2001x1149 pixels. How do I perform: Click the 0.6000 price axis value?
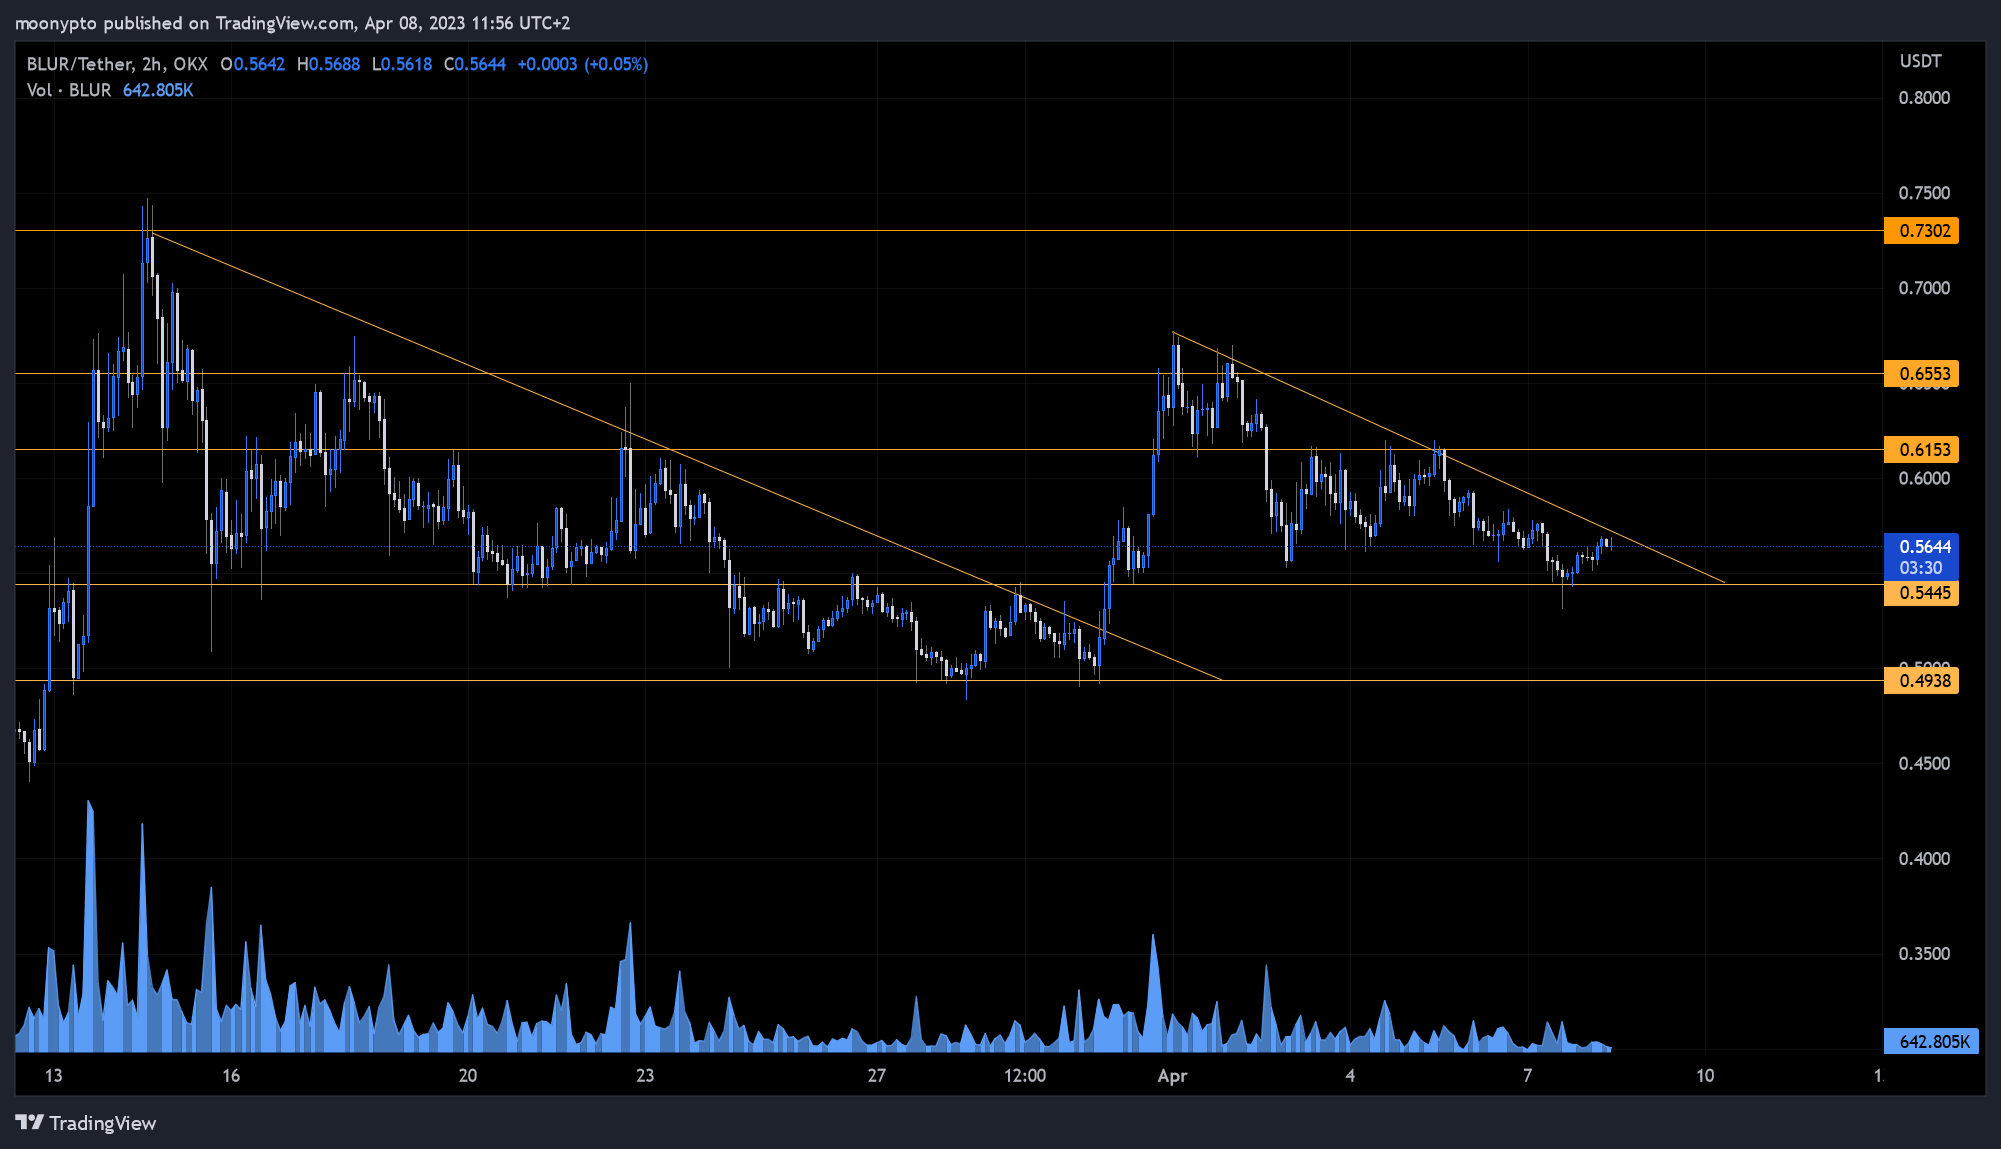1924,478
